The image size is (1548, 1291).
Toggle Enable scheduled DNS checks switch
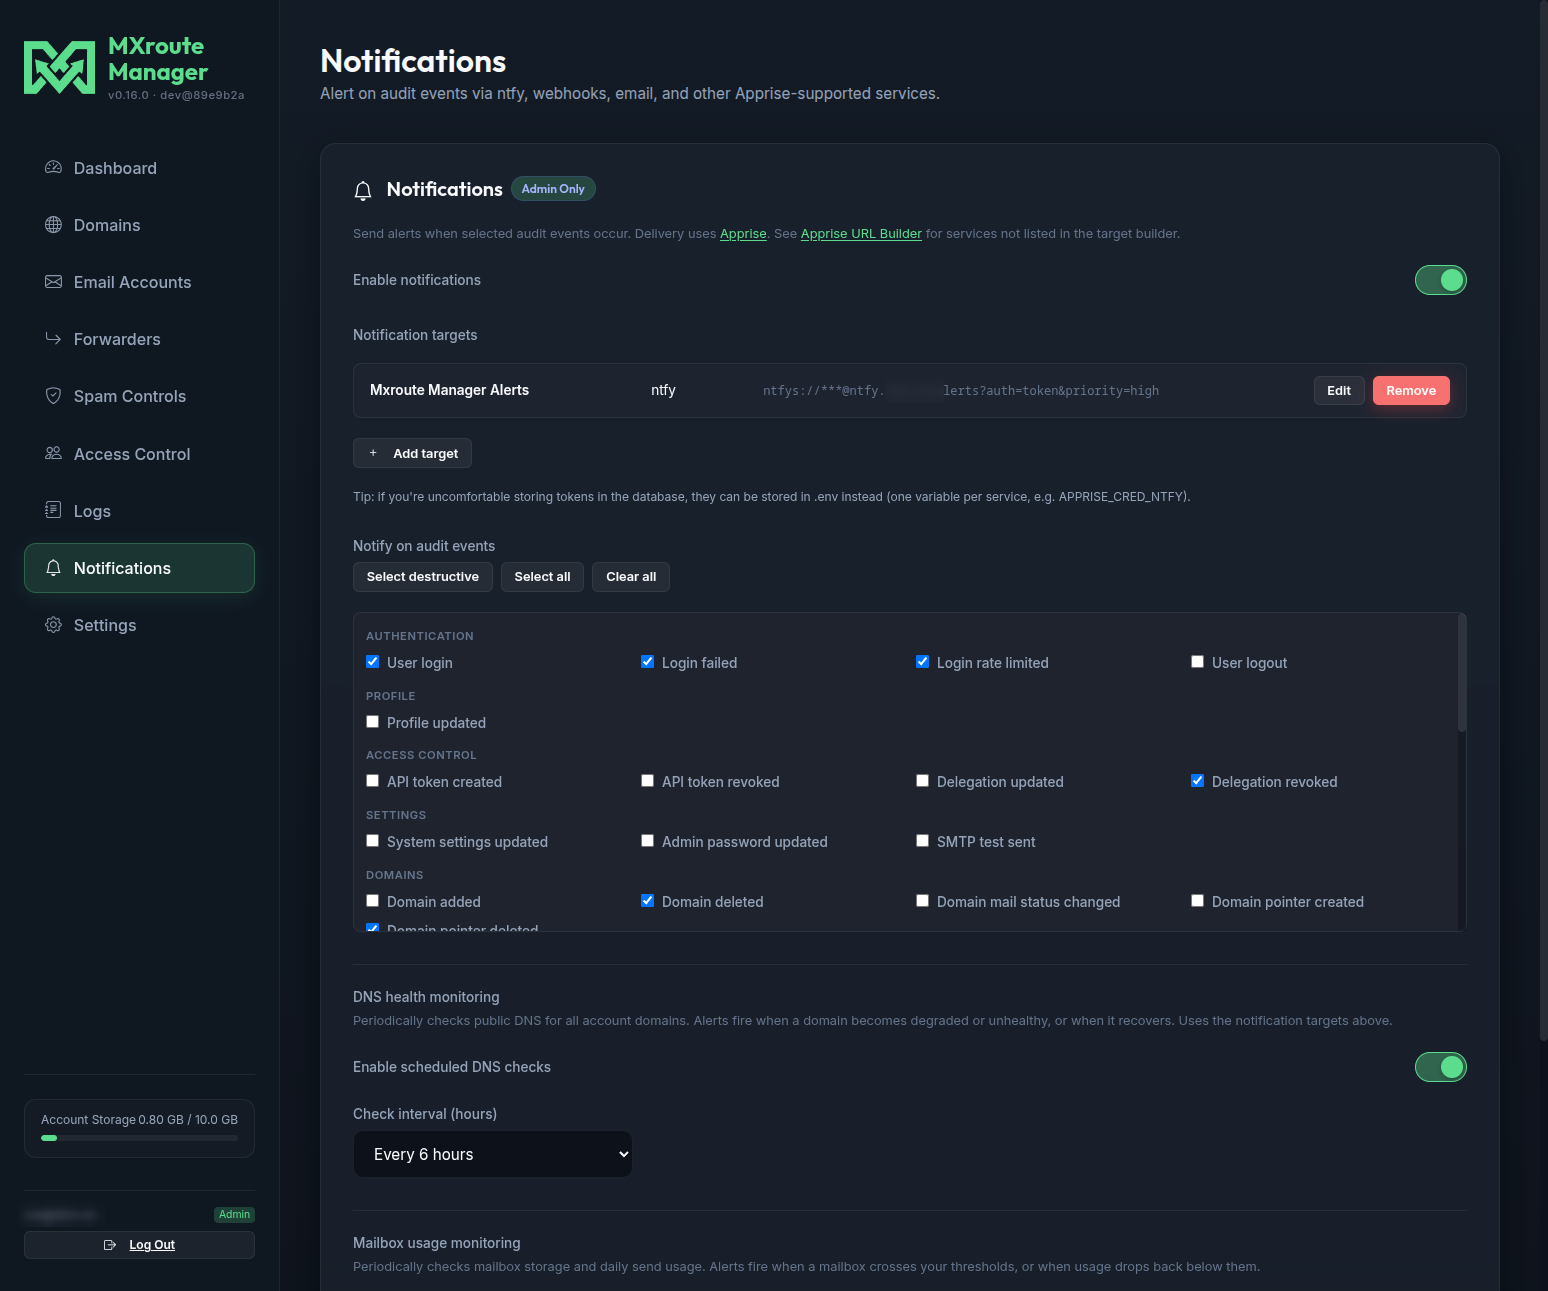(x=1440, y=1067)
